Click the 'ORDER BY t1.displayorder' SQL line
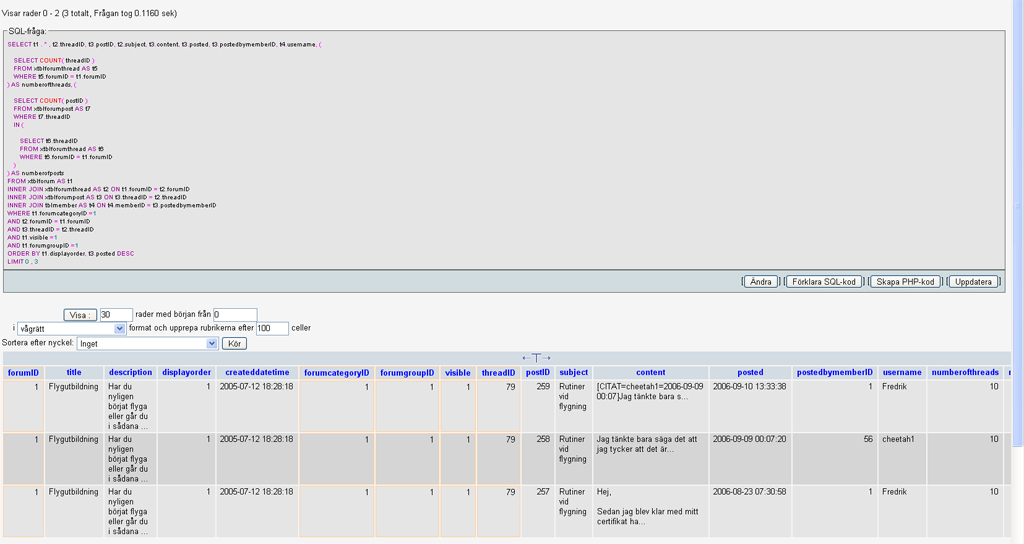The width and height of the screenshot is (1024, 544). [71, 253]
